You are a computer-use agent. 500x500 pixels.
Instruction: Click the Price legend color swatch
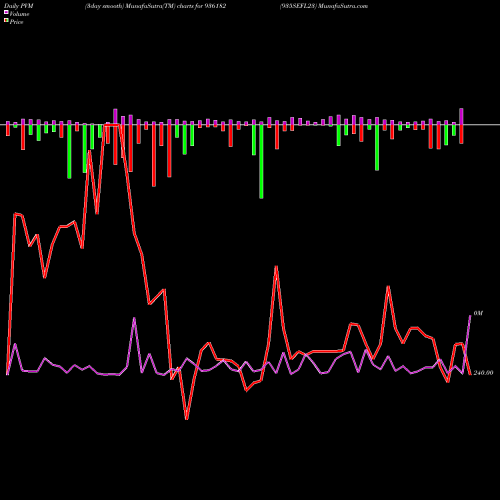pos(6,21)
